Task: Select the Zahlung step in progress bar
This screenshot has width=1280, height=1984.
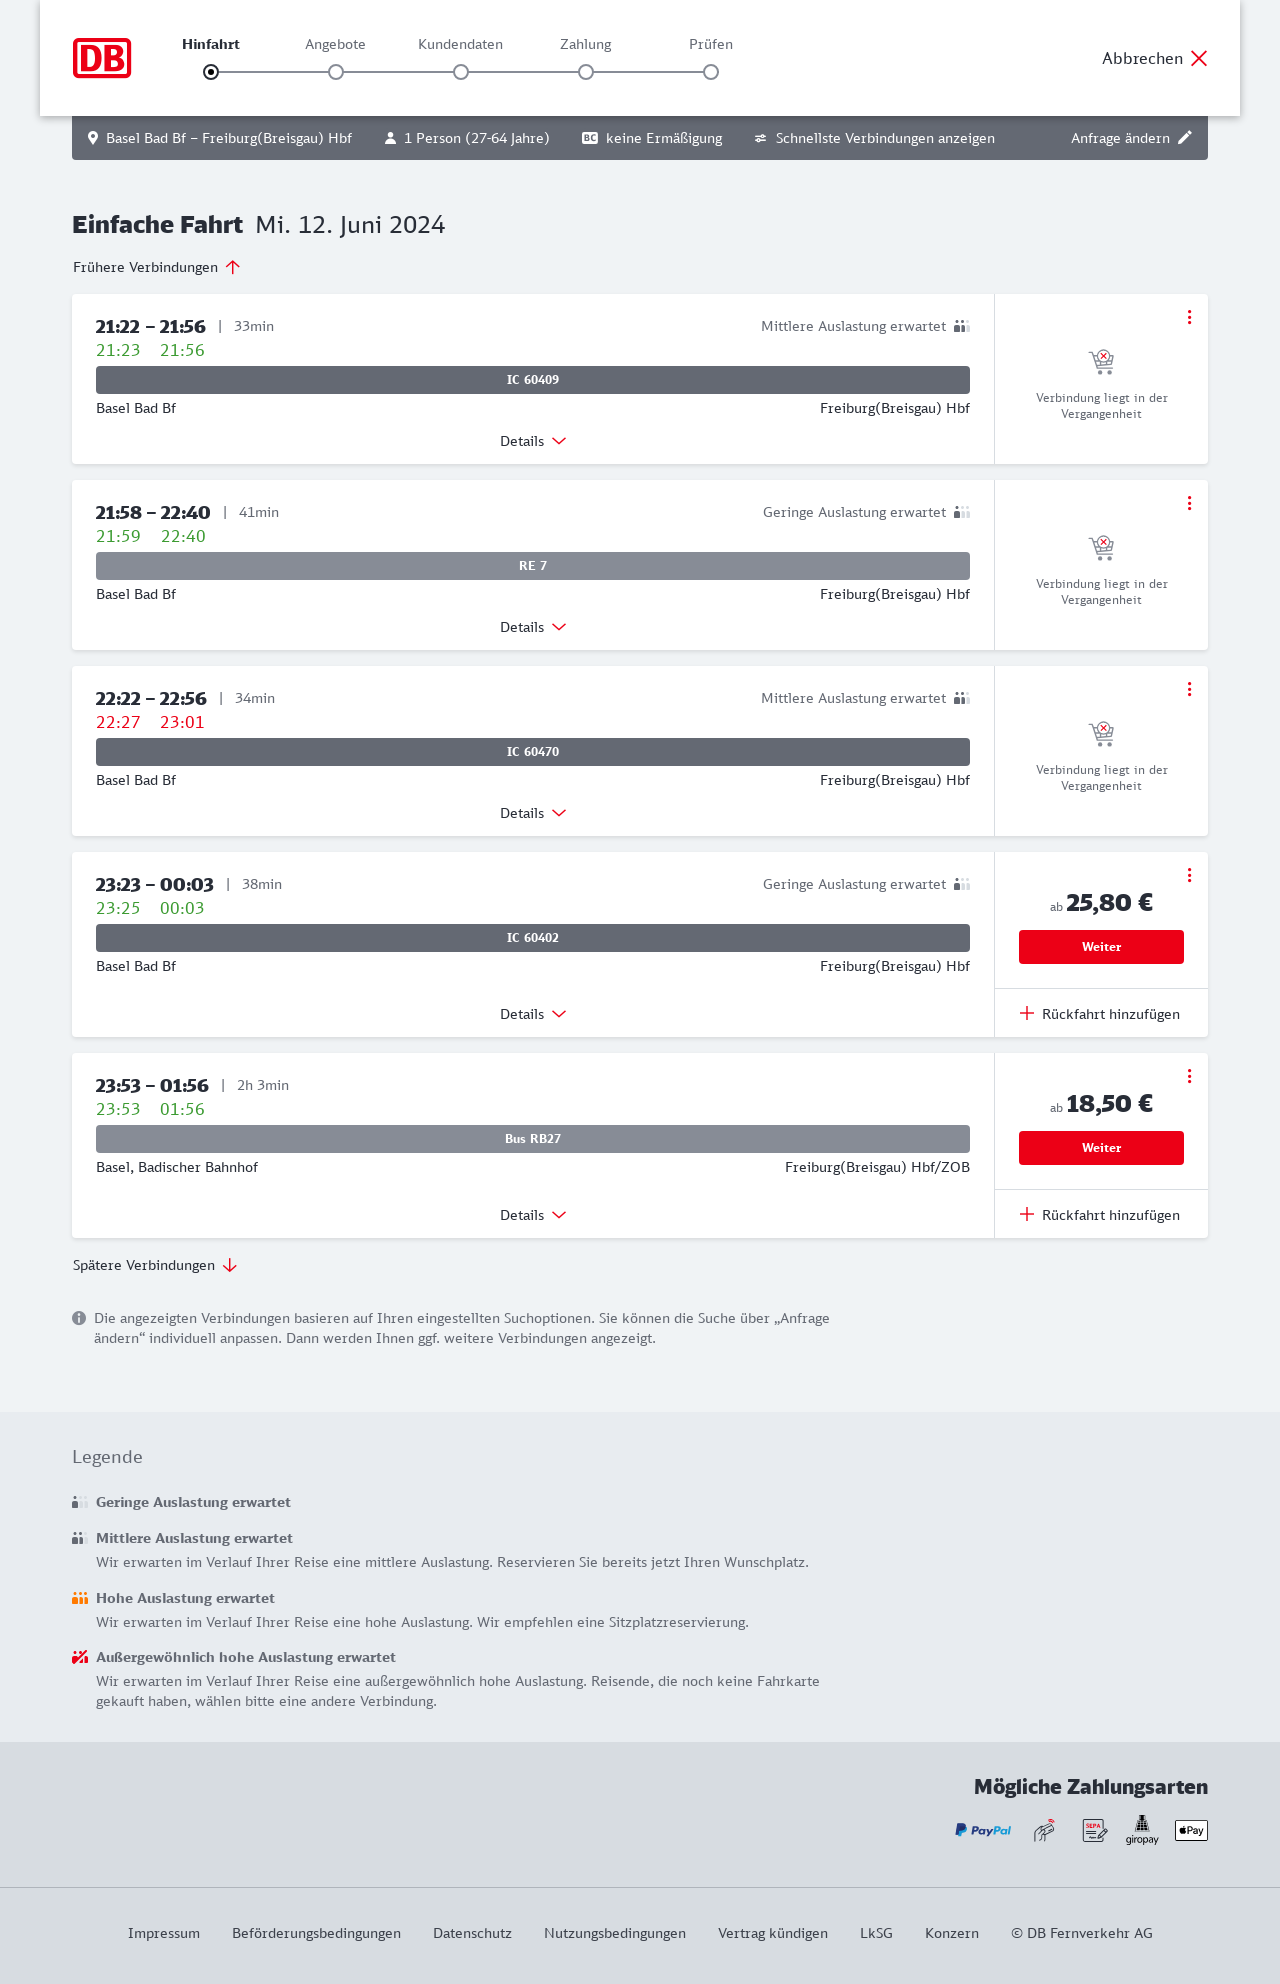Action: pyautogui.click(x=586, y=71)
